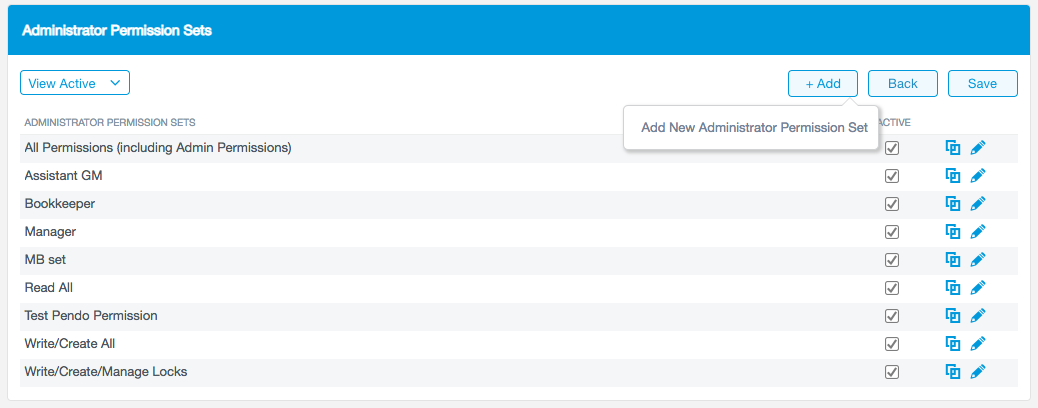The width and height of the screenshot is (1038, 408).
Task: Select the Manager row name
Action: 50,232
